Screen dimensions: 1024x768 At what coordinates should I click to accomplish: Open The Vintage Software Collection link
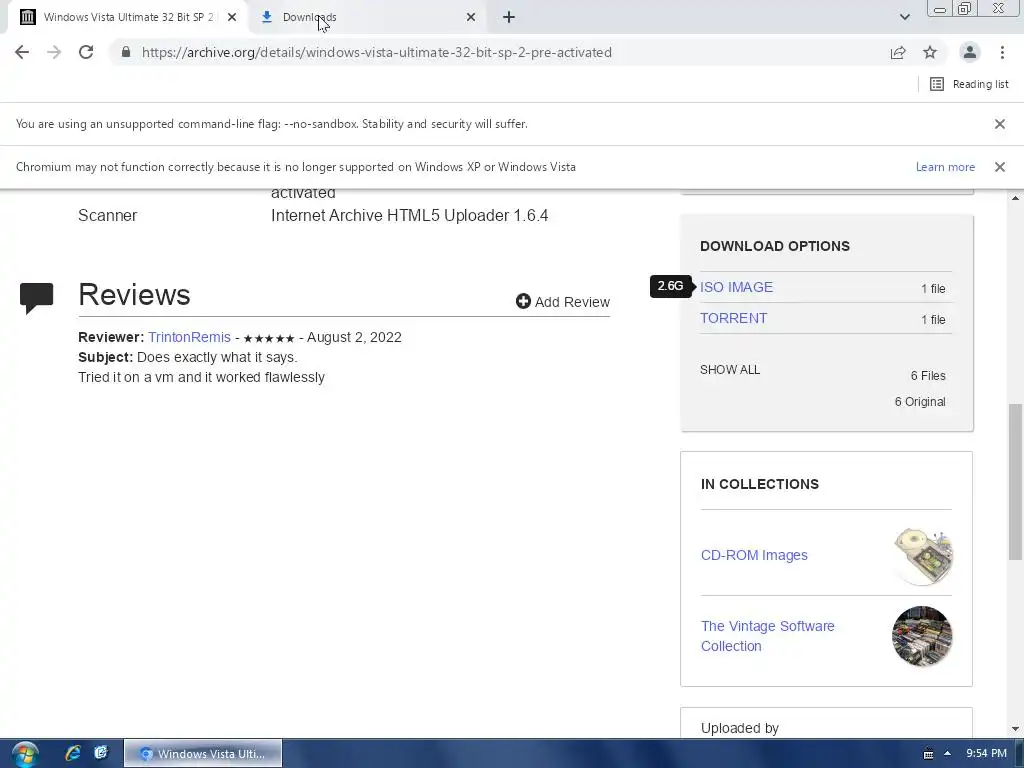[767, 636]
